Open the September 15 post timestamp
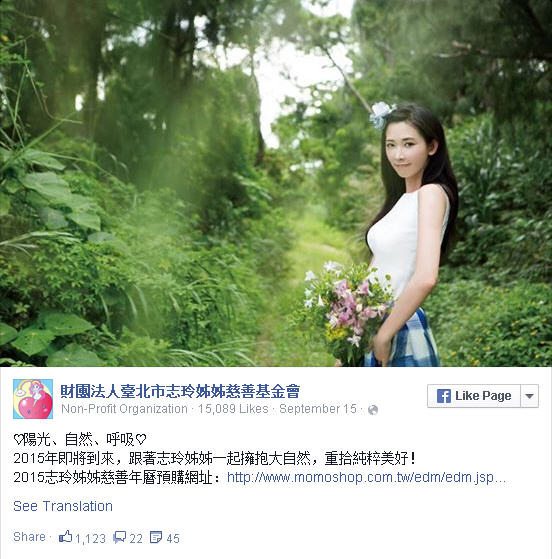 (318, 409)
